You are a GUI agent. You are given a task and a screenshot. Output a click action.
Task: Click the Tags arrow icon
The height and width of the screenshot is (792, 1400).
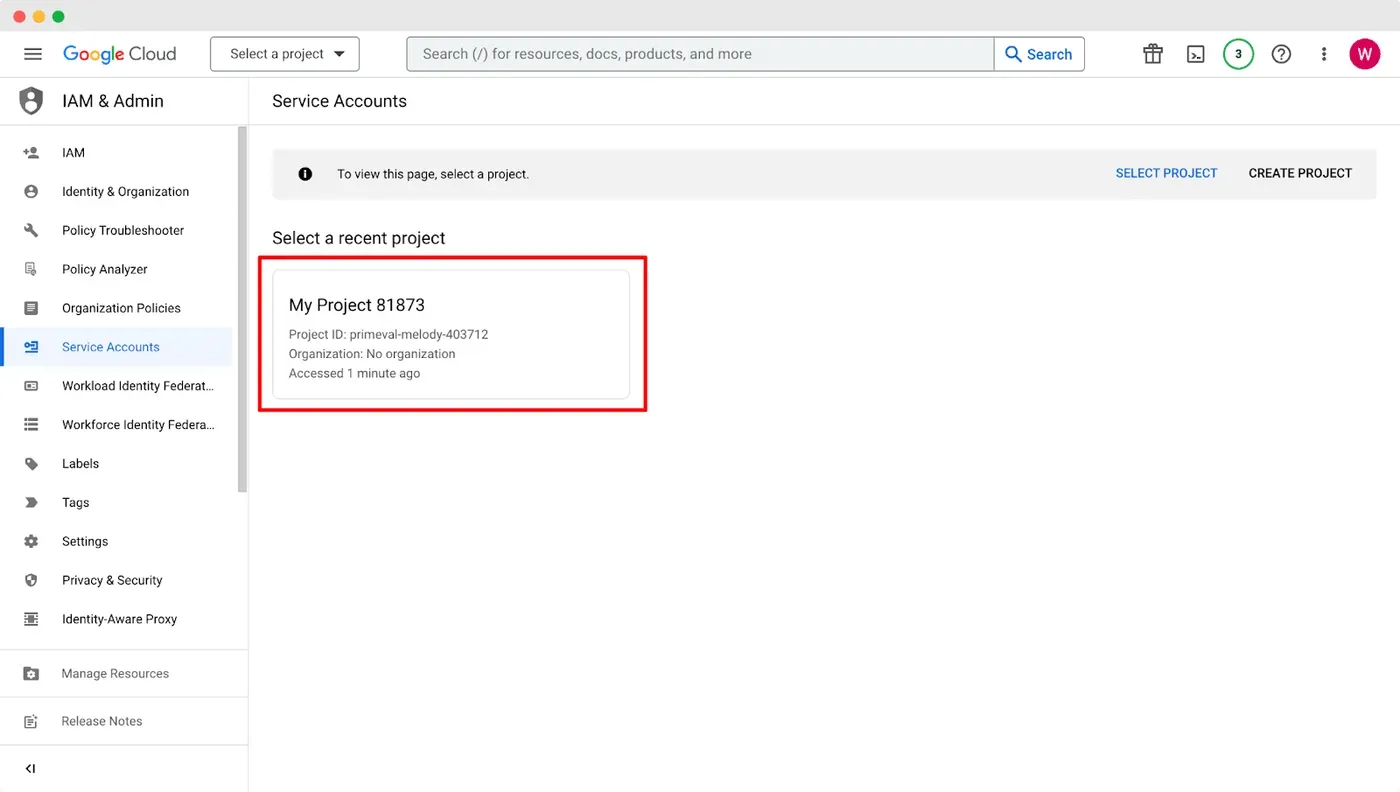(x=31, y=503)
